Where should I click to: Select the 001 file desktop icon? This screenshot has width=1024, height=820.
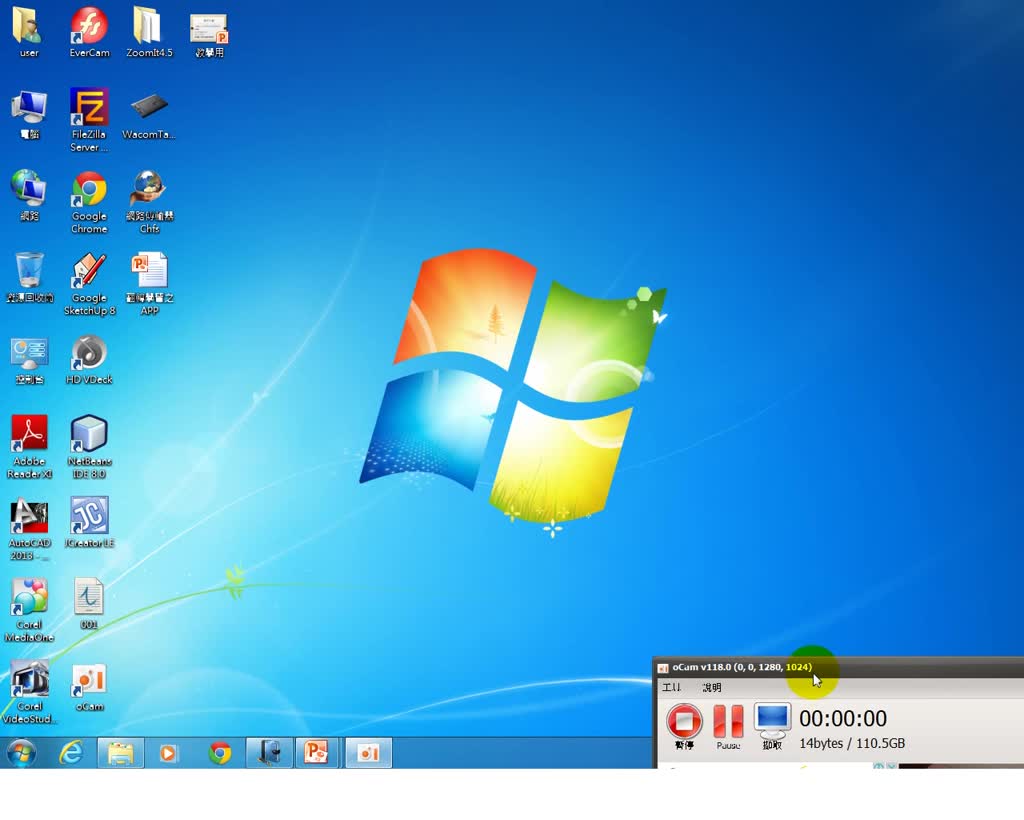click(x=89, y=604)
